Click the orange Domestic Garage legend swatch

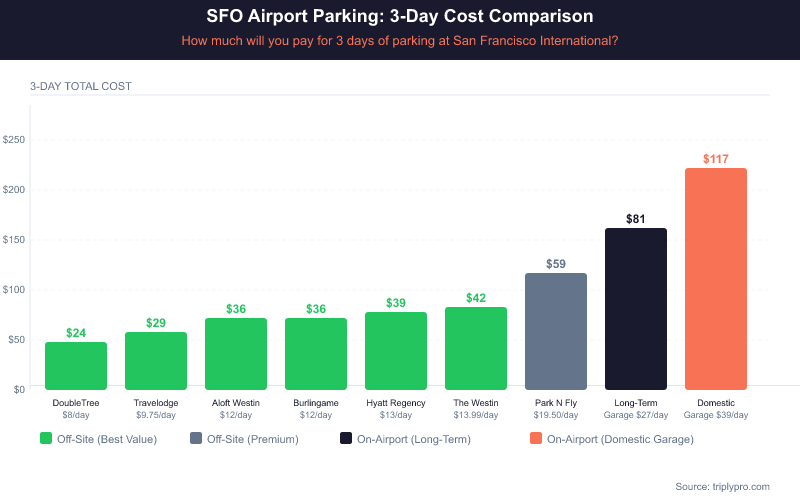[535, 438]
